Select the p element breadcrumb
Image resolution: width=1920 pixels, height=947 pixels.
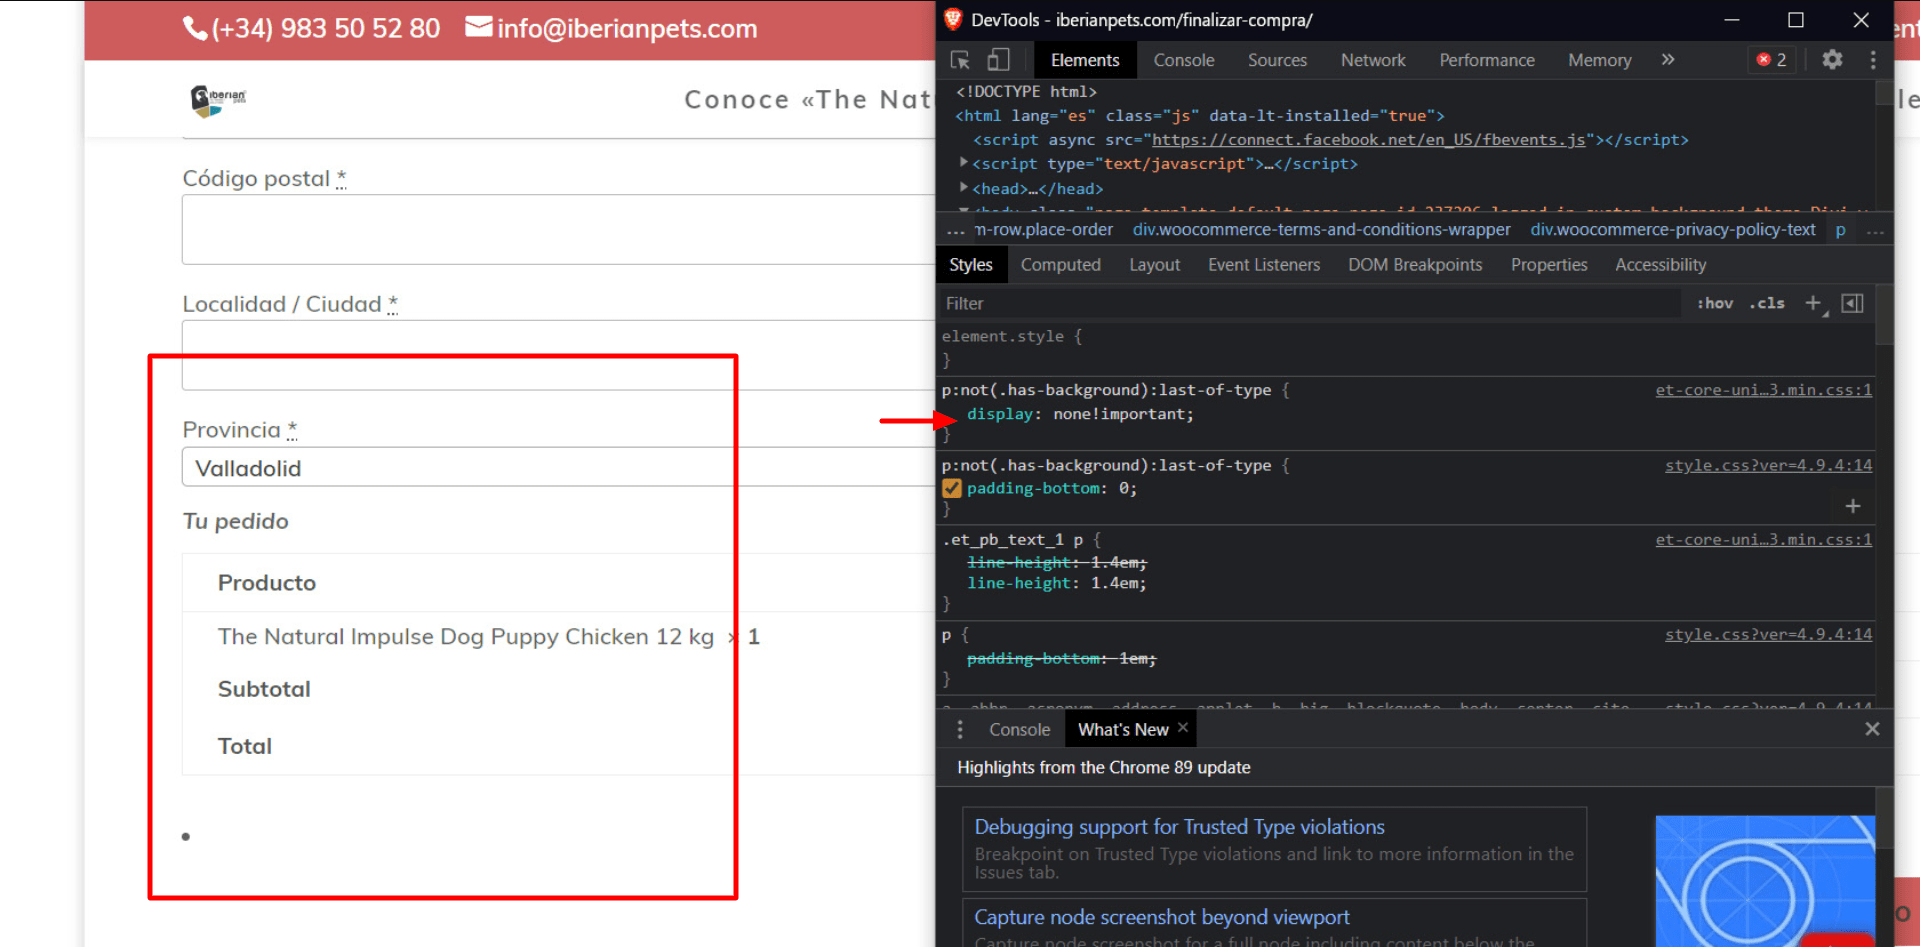(1840, 230)
